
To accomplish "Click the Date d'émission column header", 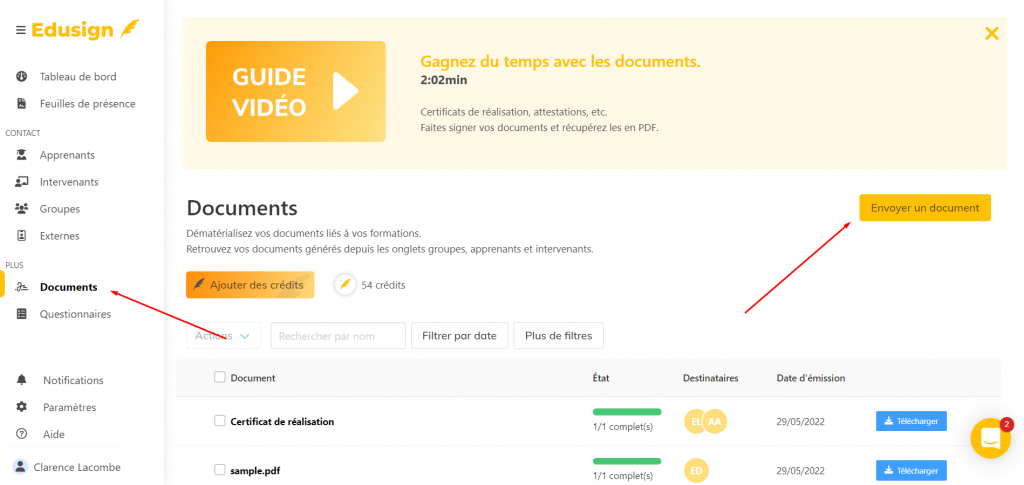I will point(810,377).
